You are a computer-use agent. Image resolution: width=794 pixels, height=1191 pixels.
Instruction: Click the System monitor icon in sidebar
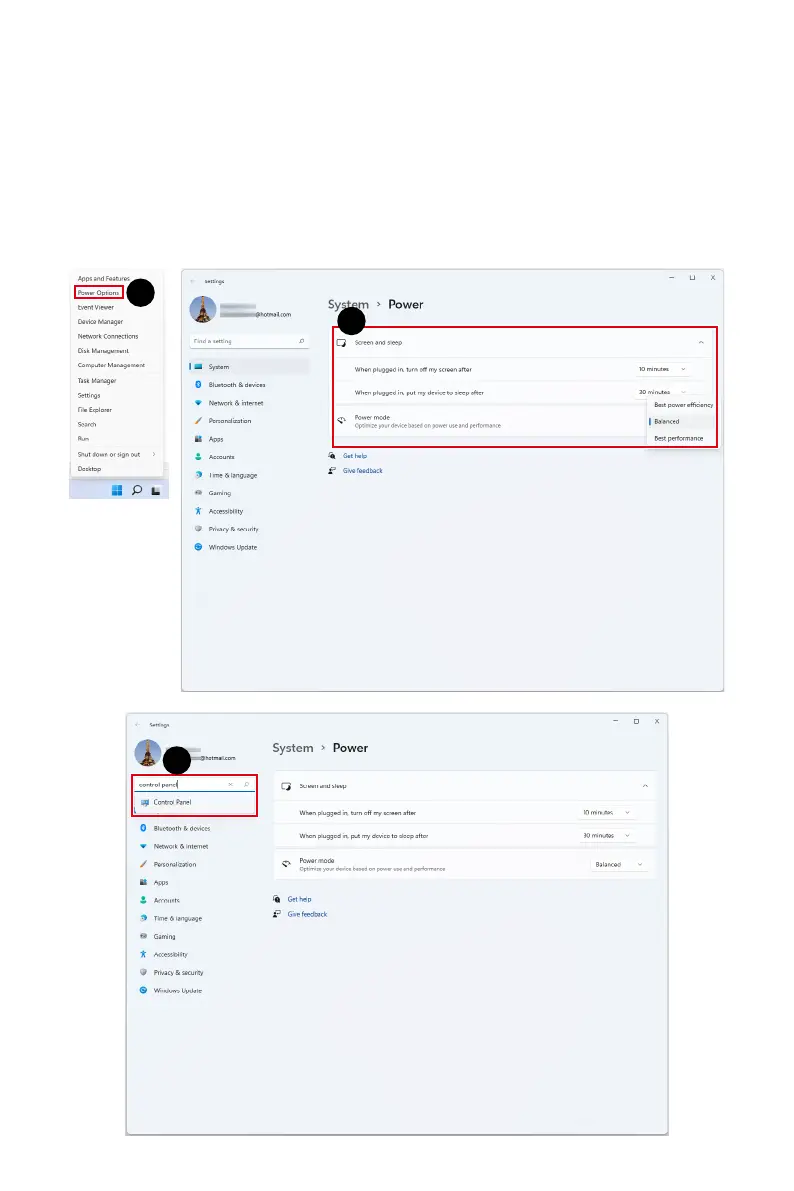click(x=198, y=367)
